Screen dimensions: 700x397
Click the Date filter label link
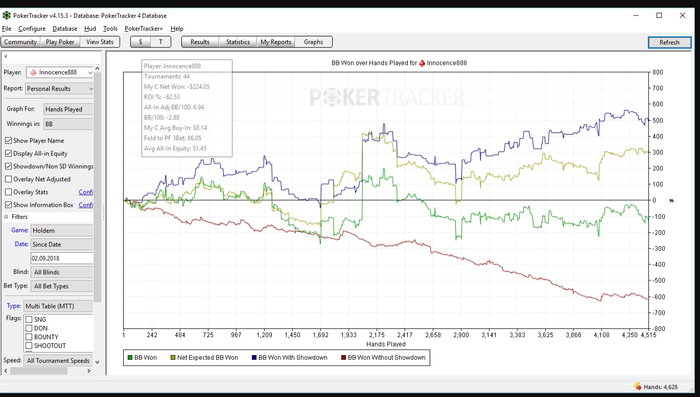[21, 244]
